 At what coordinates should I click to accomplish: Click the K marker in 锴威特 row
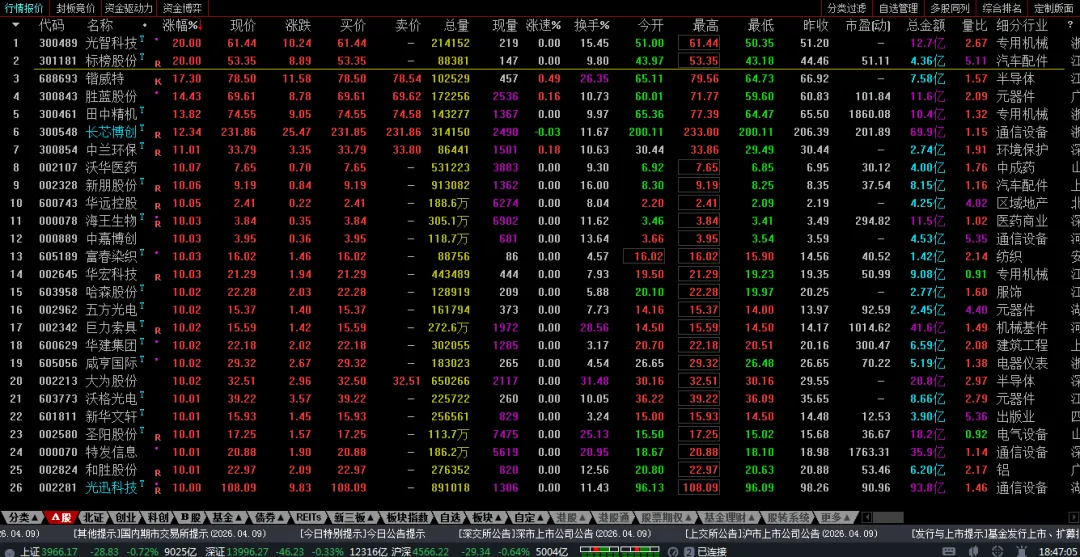coord(158,81)
